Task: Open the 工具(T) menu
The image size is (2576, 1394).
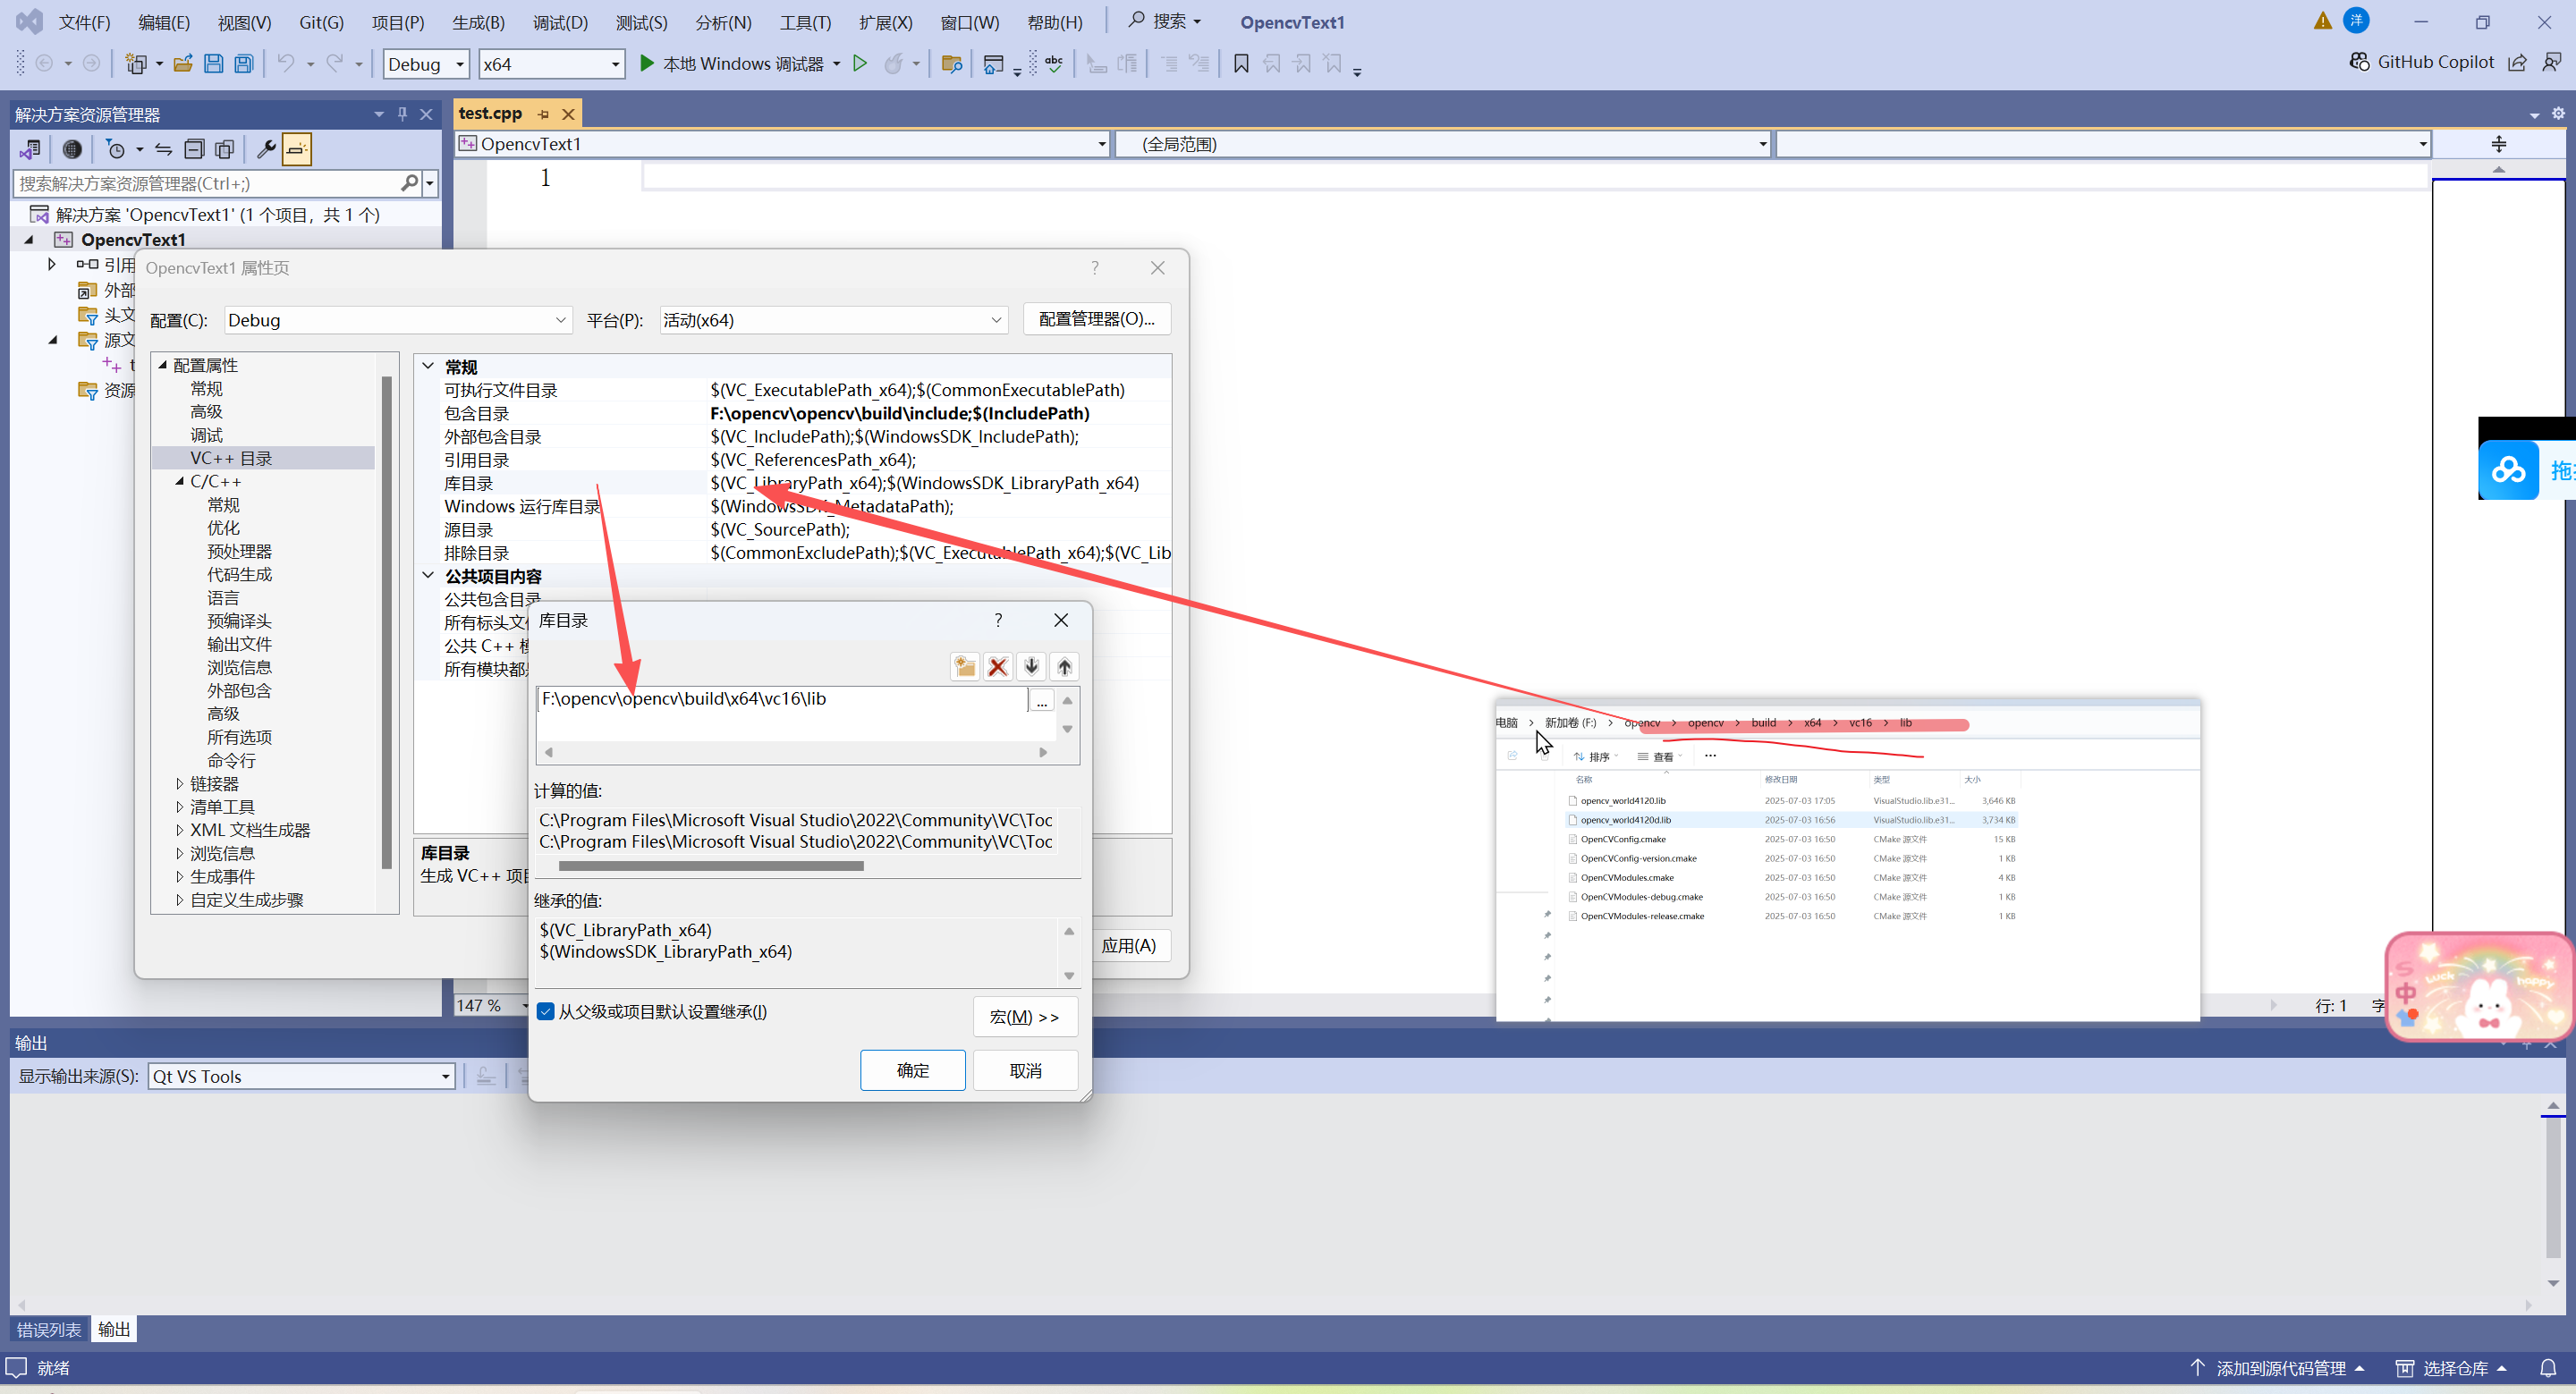Action: (x=805, y=22)
